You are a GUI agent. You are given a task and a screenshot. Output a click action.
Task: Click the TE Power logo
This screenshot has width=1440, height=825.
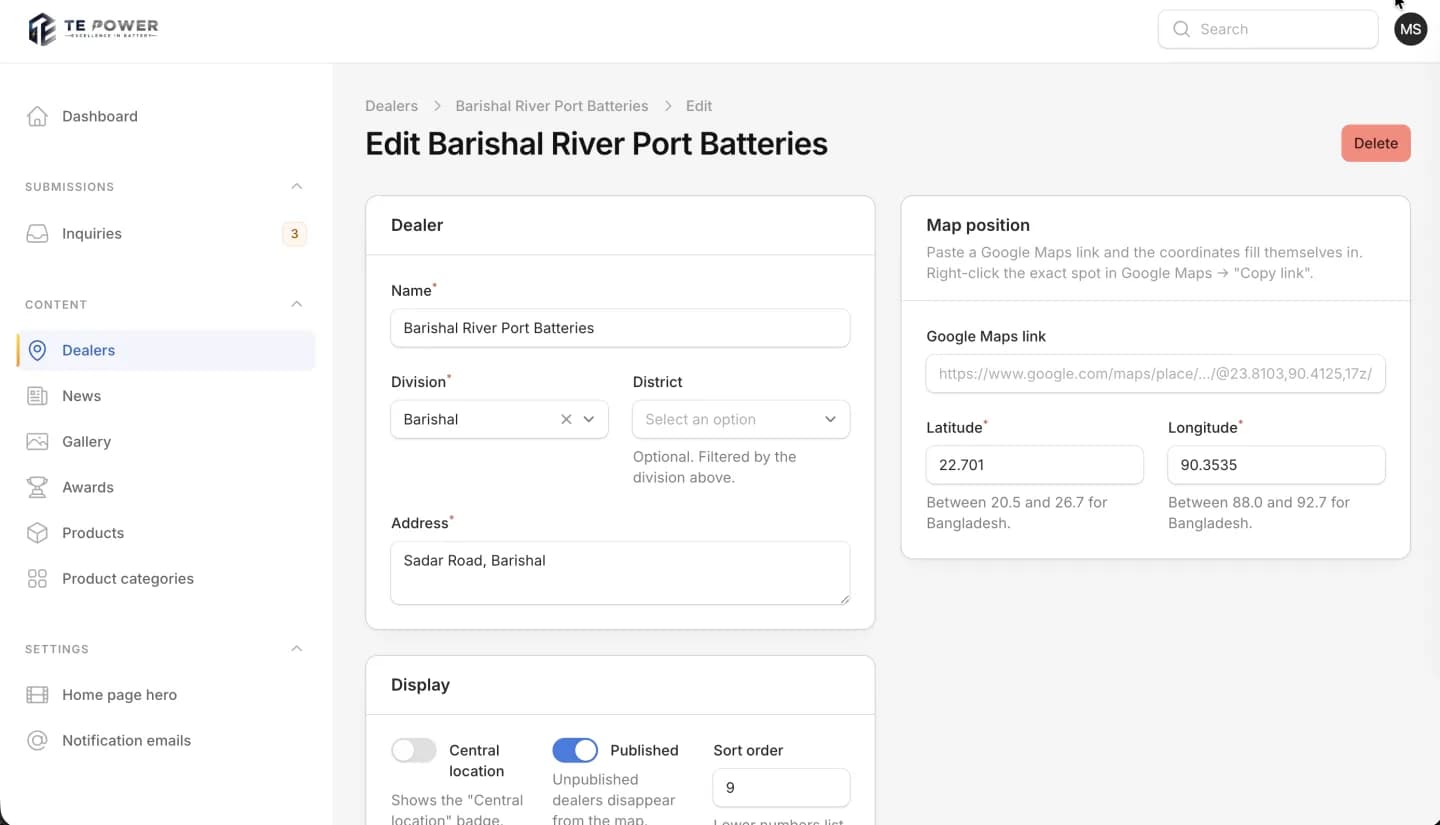[93, 29]
